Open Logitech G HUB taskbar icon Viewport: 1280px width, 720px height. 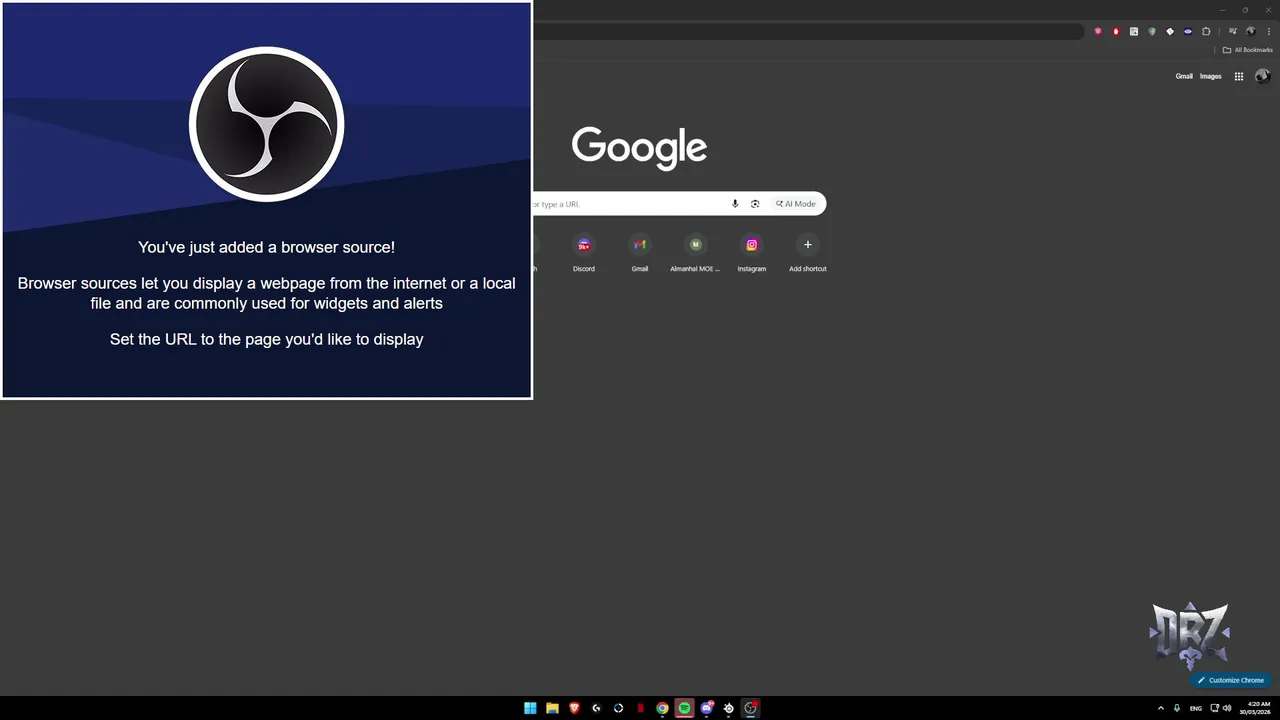[x=596, y=708]
